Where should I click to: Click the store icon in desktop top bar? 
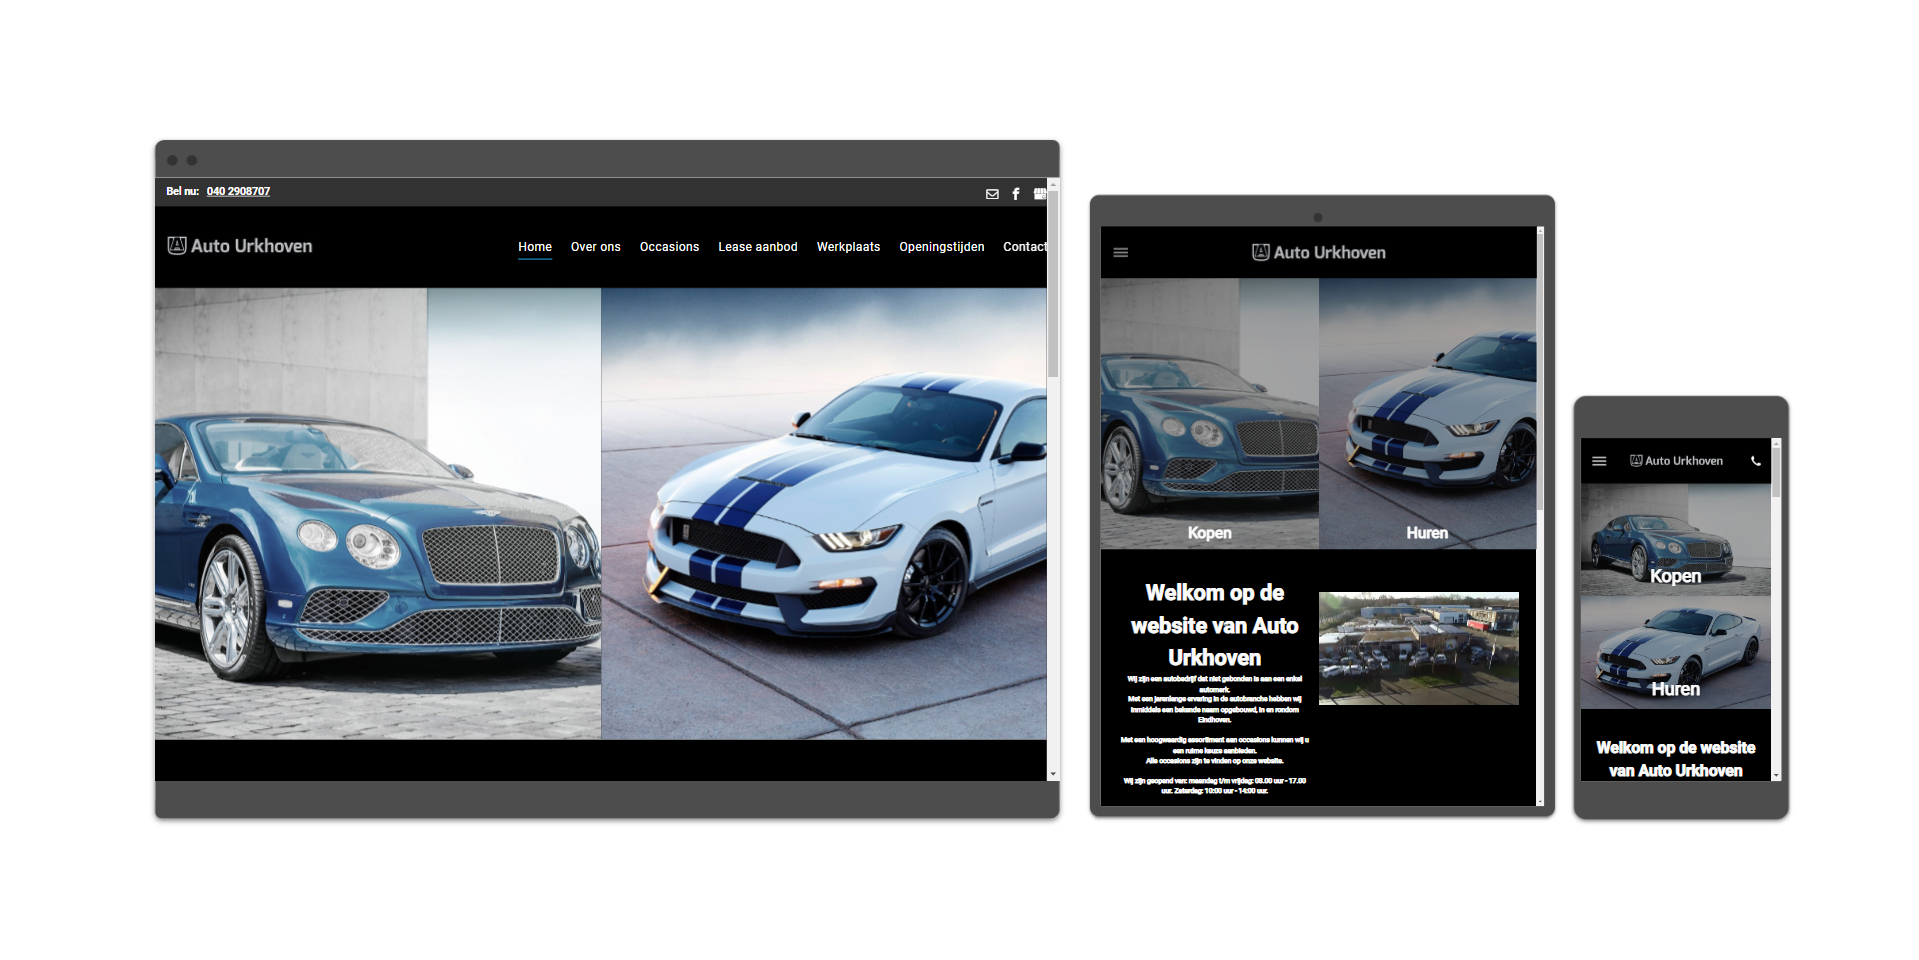point(1039,194)
